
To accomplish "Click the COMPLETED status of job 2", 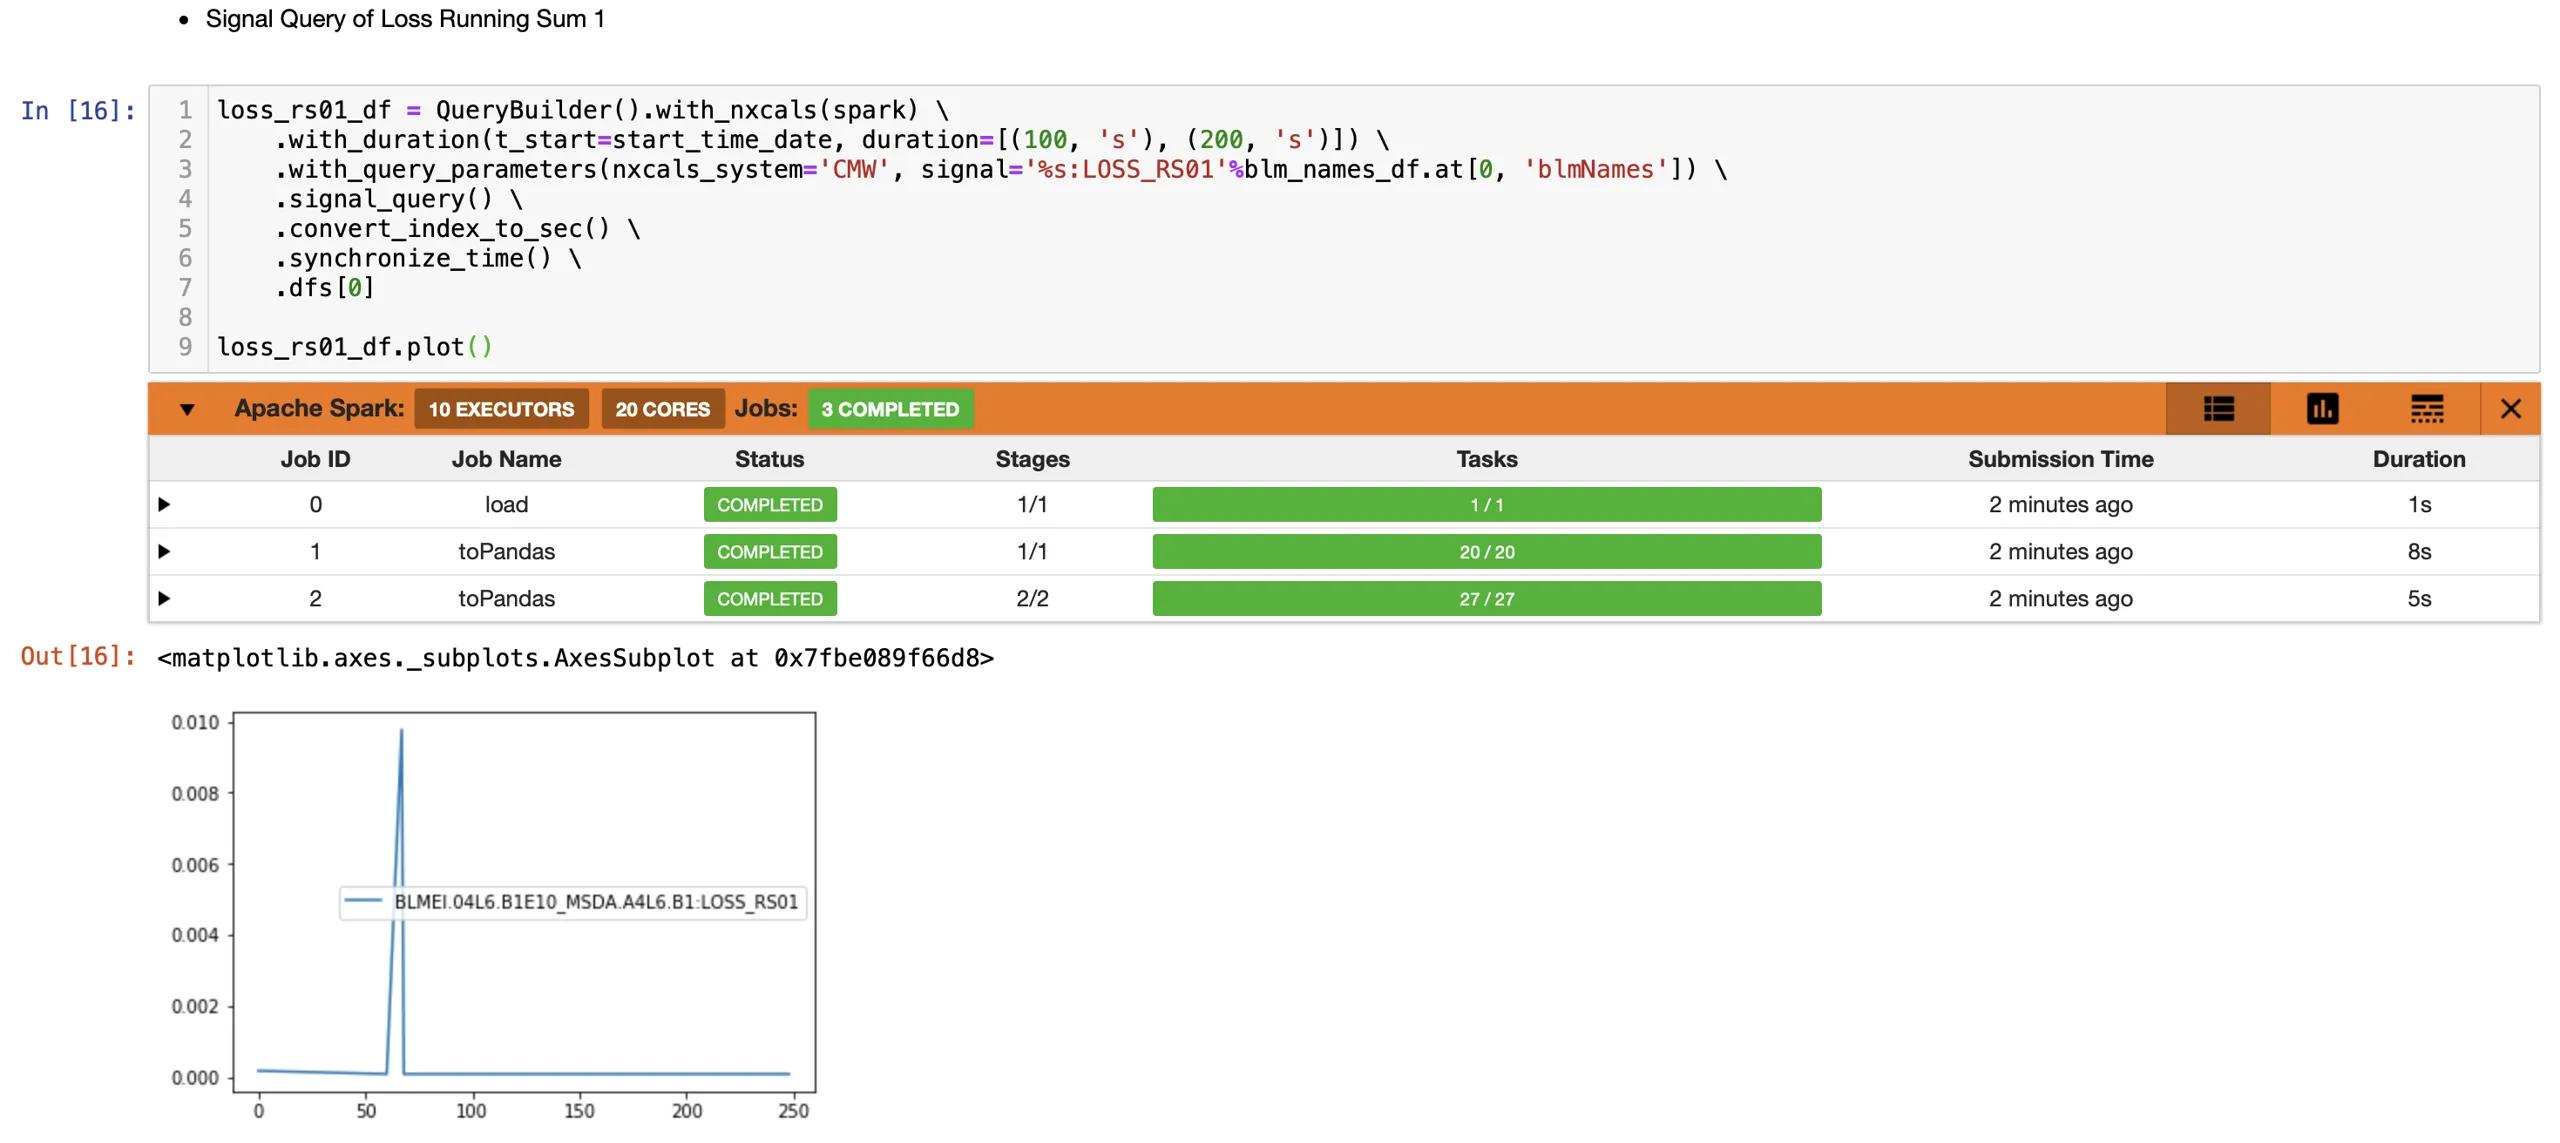I will 769,598.
